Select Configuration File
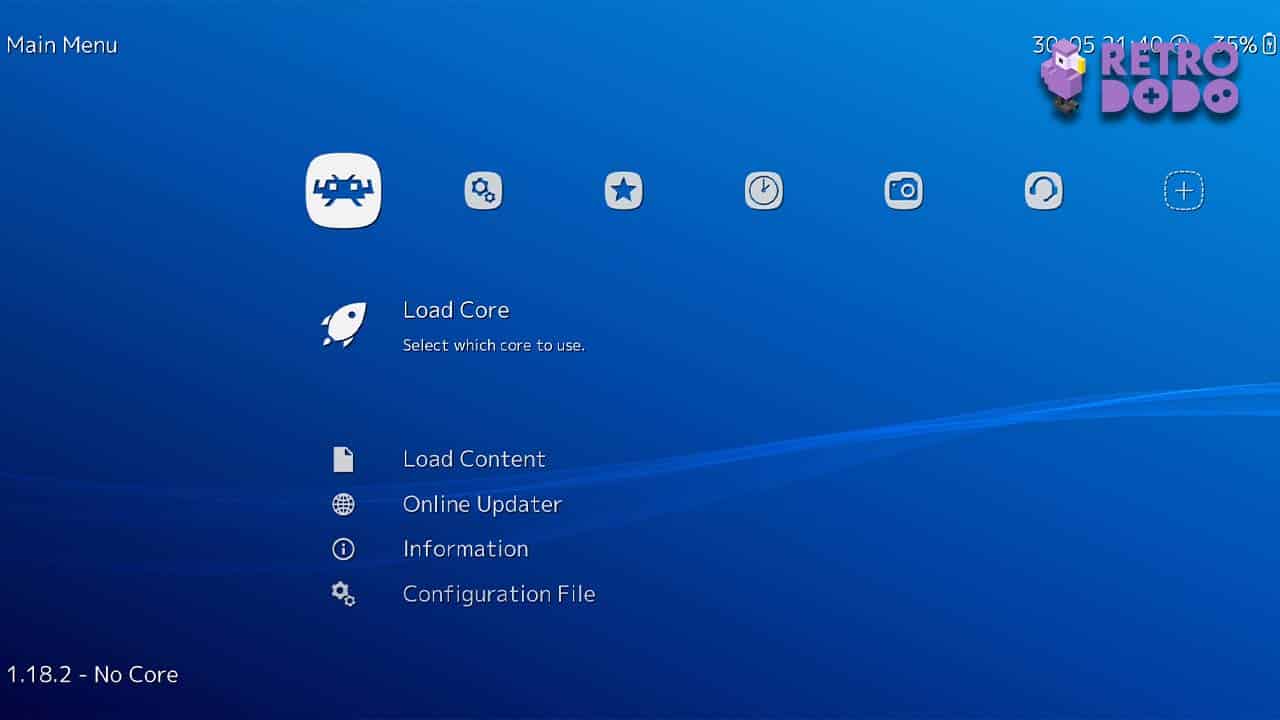Screen dimensions: 1280x720 click(498, 593)
